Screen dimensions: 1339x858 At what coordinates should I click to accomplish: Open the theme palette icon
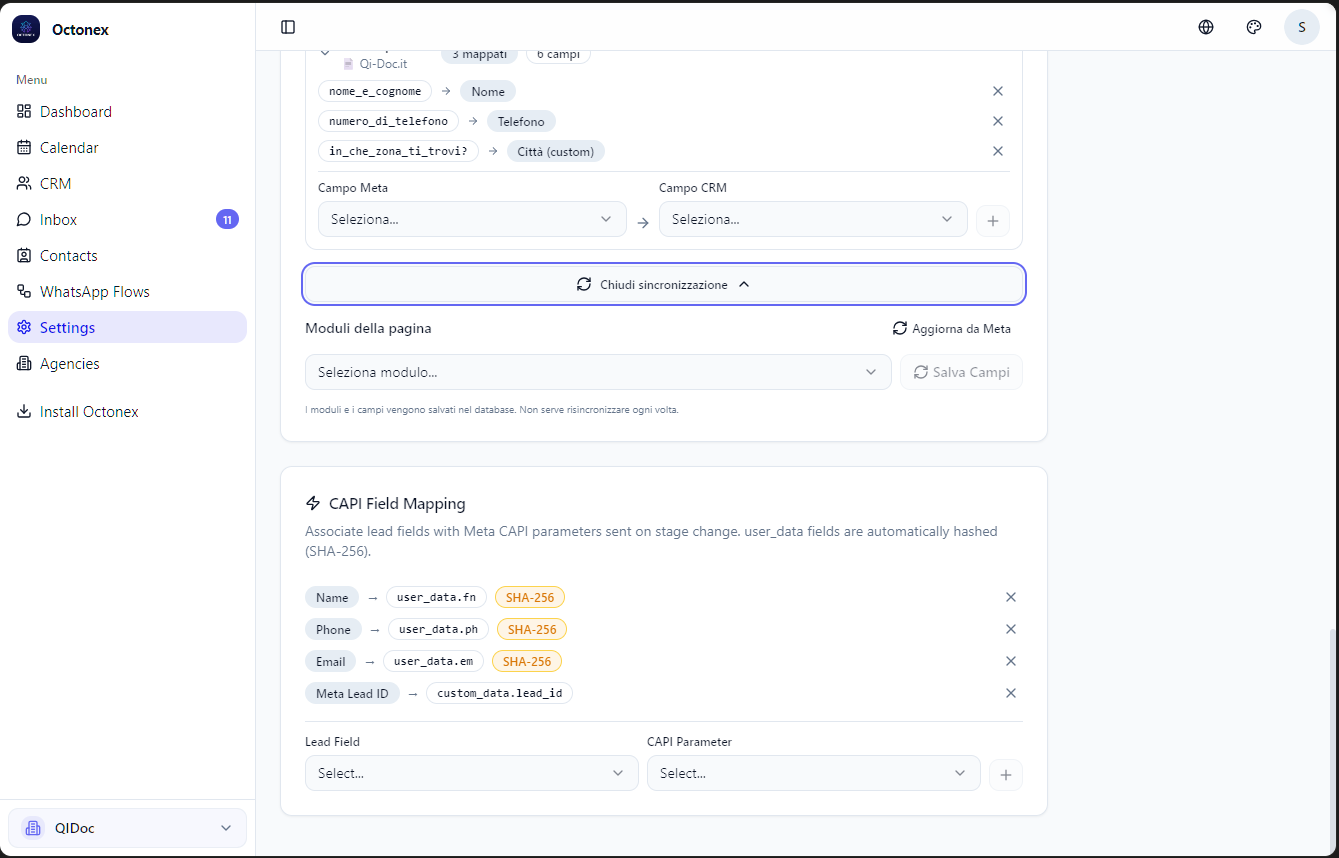point(1254,27)
